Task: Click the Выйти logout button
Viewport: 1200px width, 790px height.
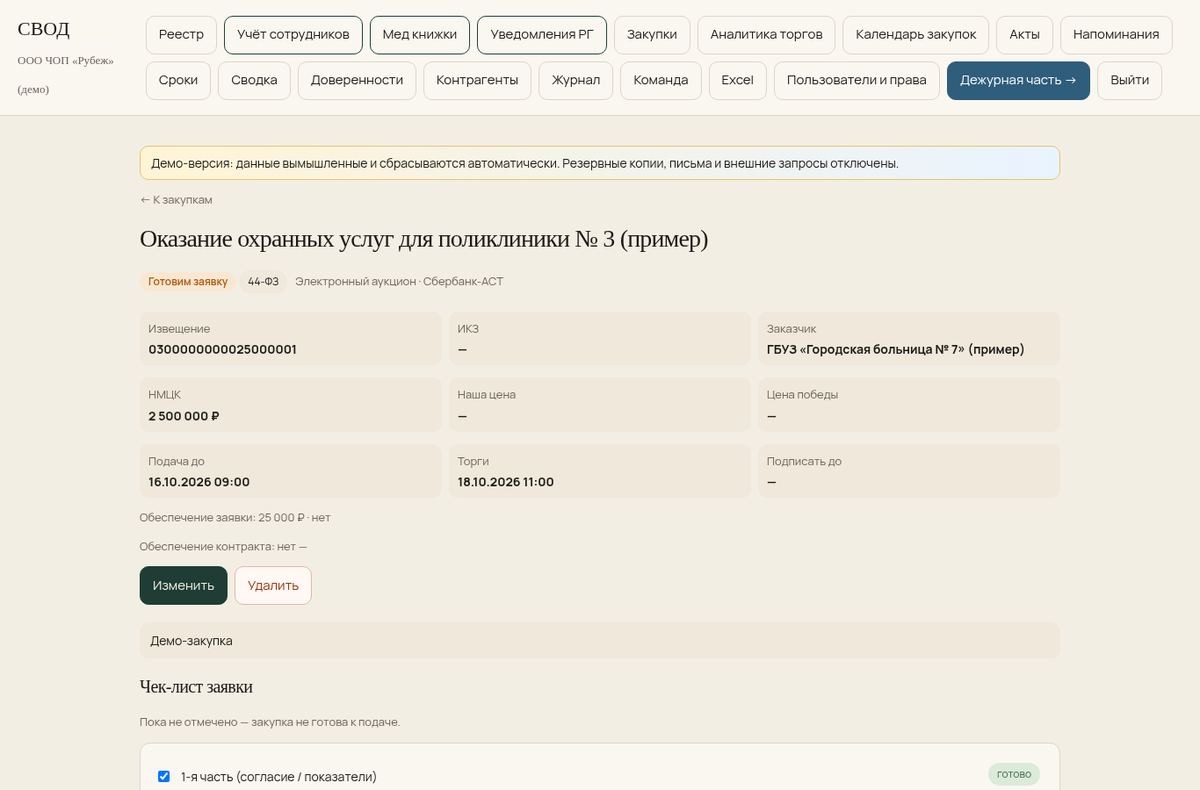Action: 1129,80
